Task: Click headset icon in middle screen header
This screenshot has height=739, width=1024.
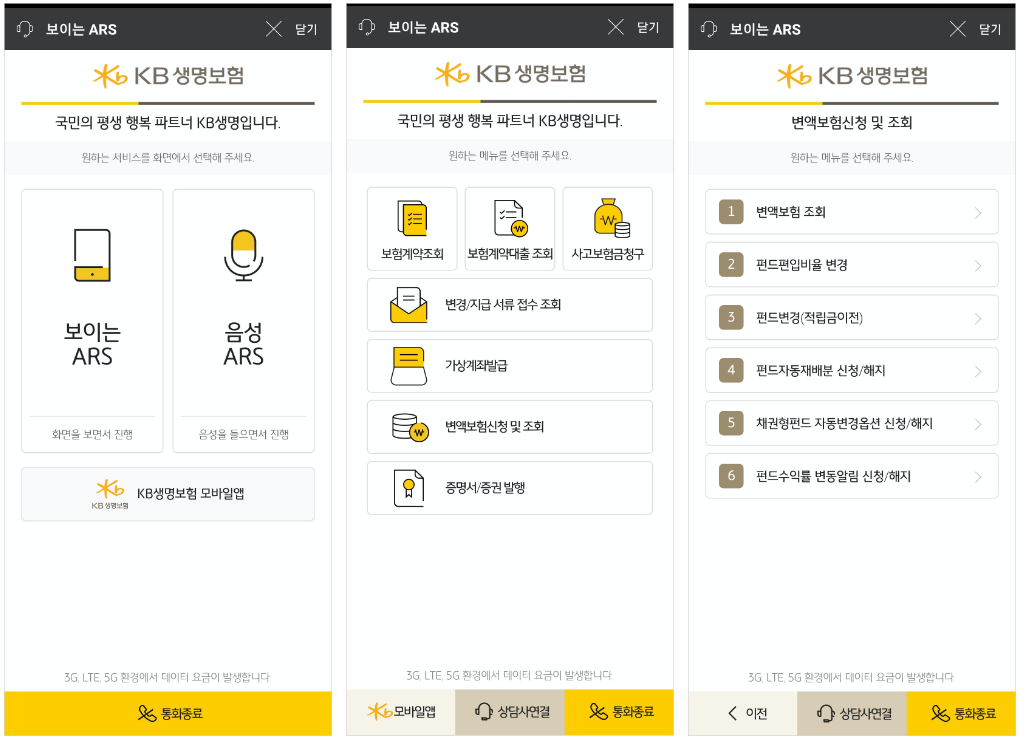Action: tap(367, 27)
